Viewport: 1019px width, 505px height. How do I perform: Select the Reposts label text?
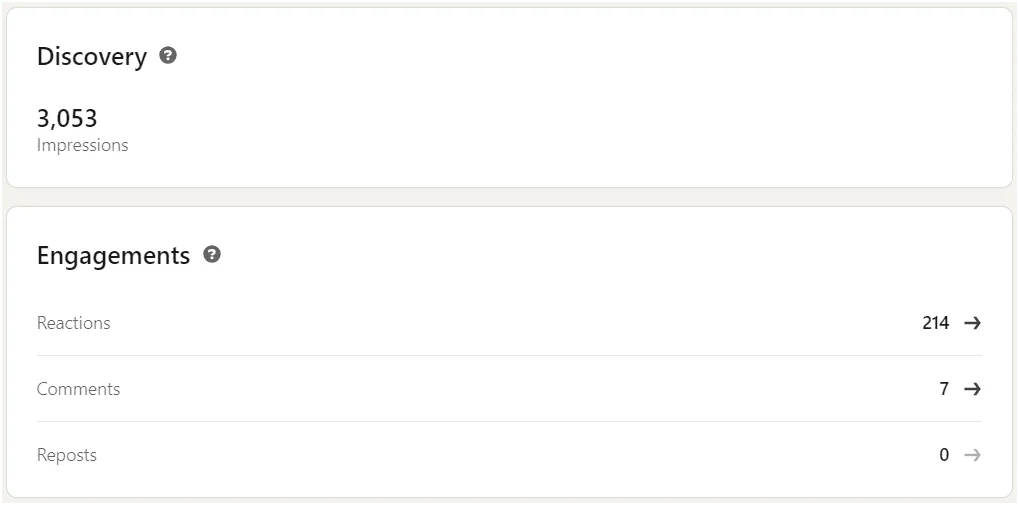[67, 455]
